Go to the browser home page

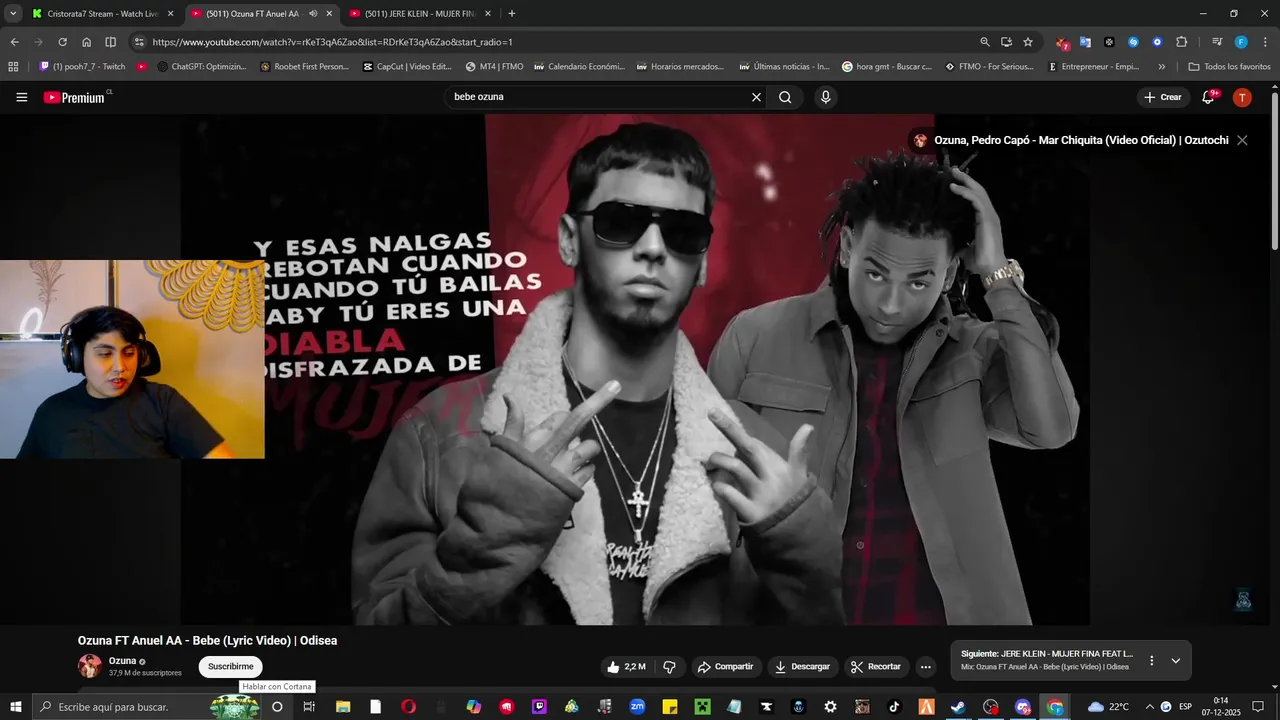[86, 42]
